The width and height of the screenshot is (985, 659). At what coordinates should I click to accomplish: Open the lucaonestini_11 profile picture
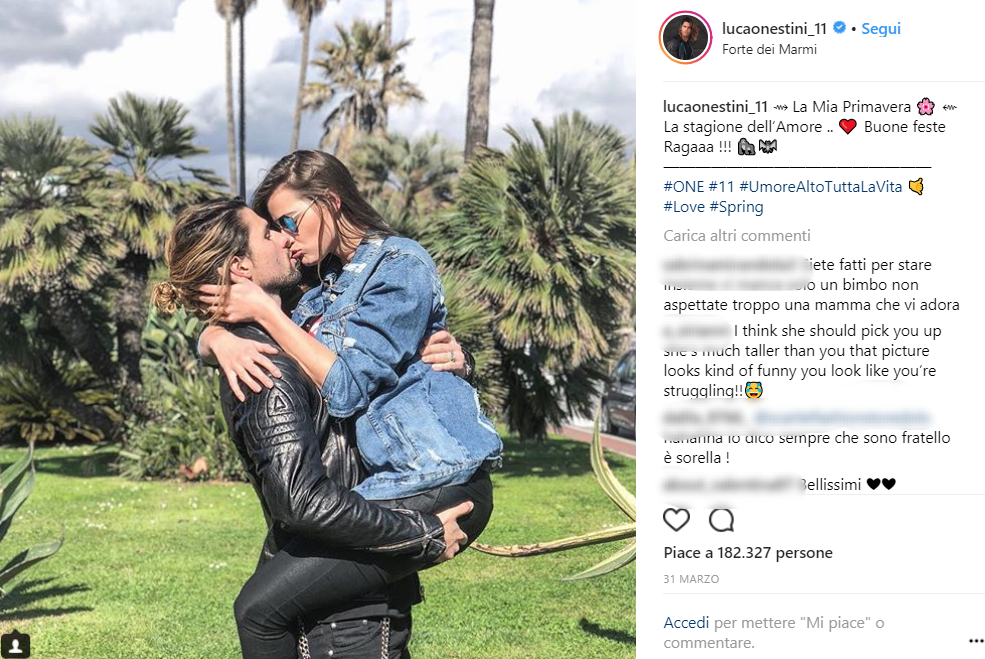point(685,38)
